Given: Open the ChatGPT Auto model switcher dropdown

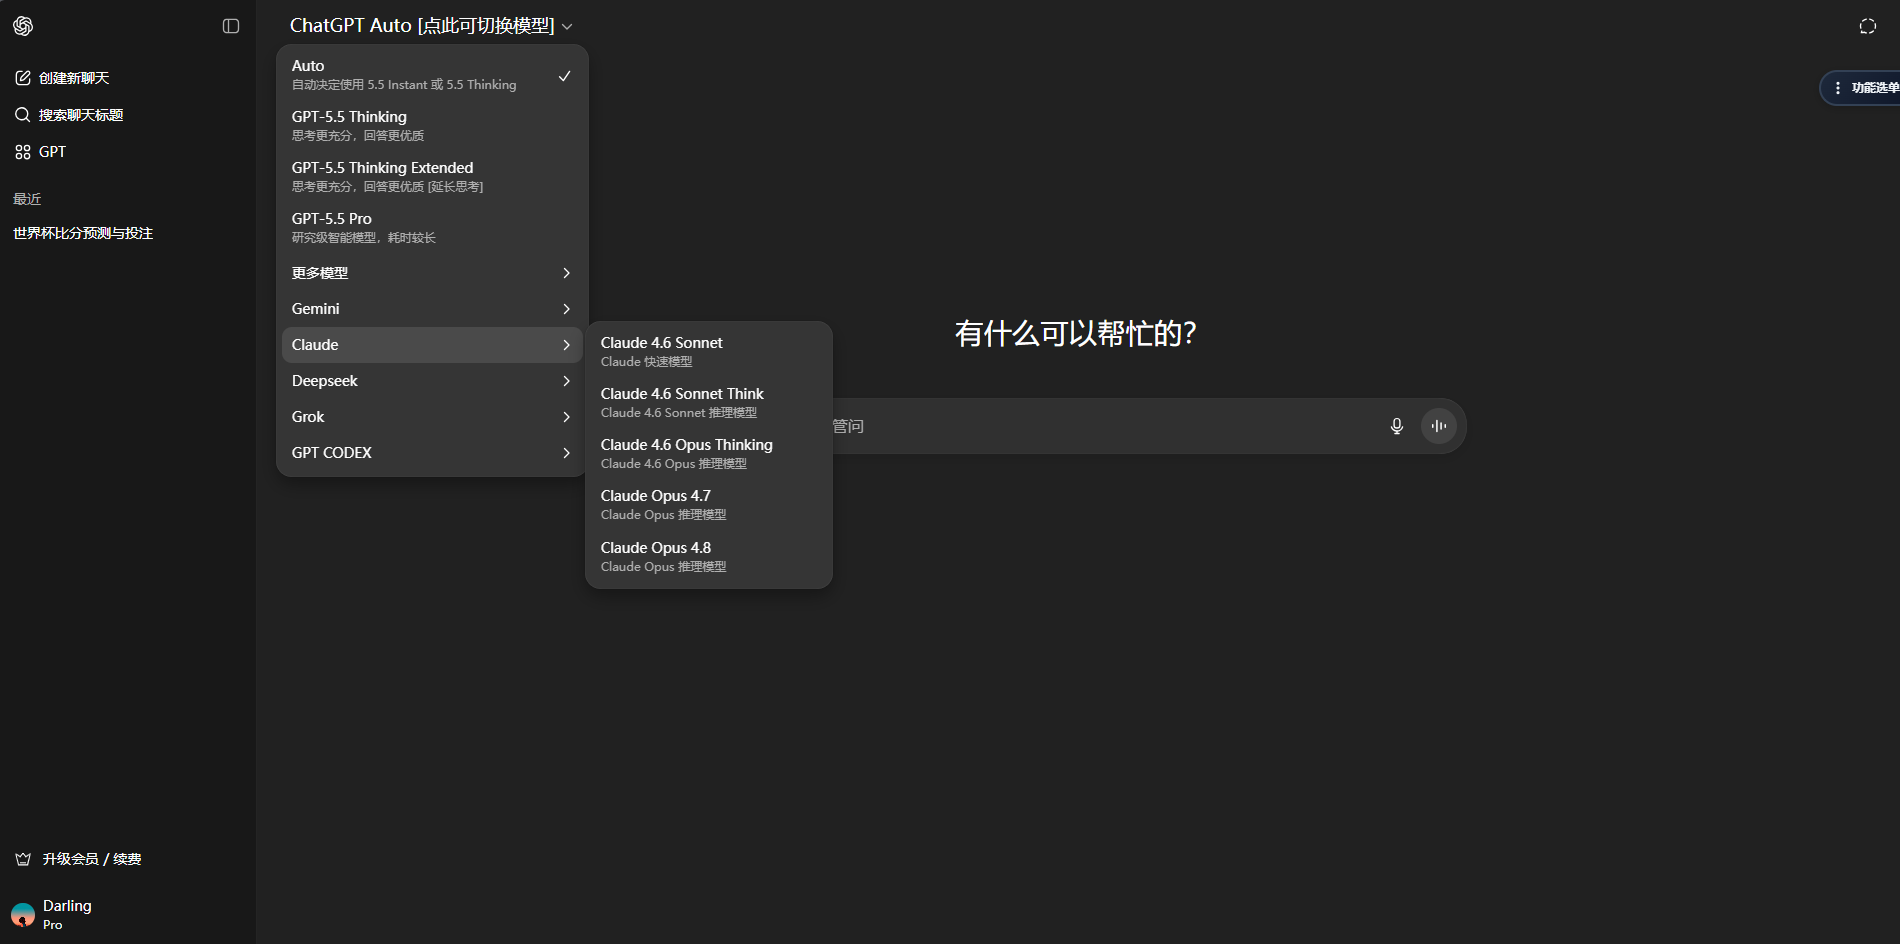Looking at the screenshot, I should click(431, 26).
